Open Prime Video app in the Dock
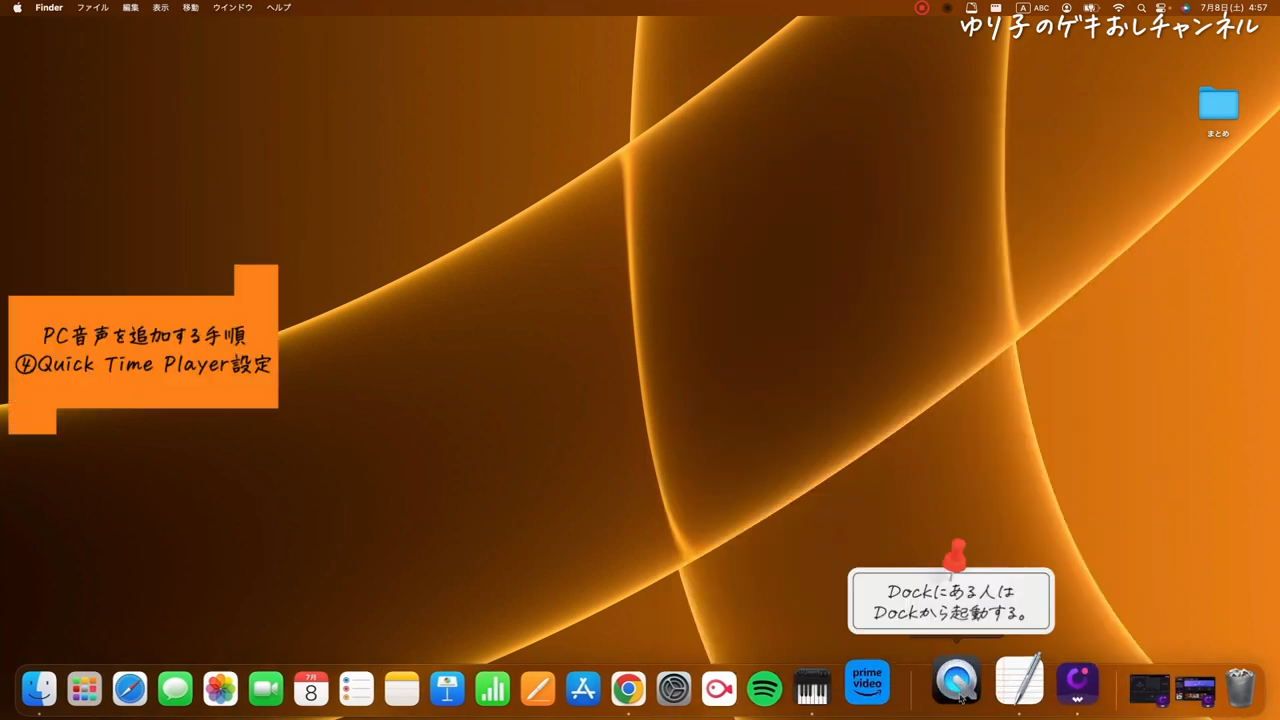The height and width of the screenshot is (720, 1280). pos(867,683)
